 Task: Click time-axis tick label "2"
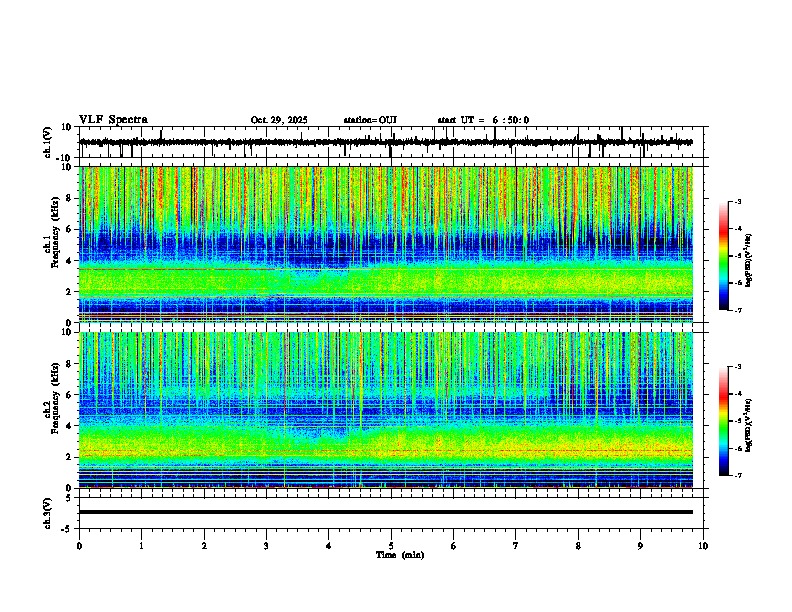coord(204,546)
